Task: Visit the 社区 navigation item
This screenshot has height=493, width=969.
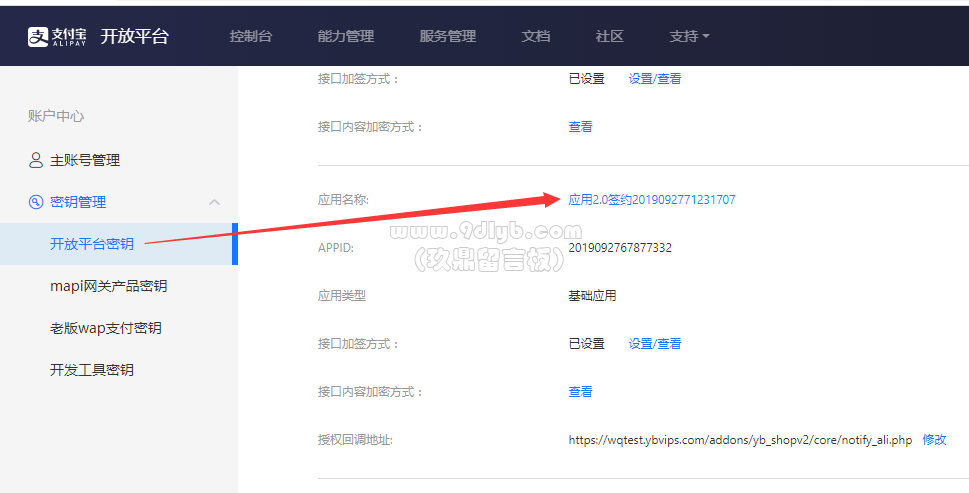Action: (x=609, y=36)
